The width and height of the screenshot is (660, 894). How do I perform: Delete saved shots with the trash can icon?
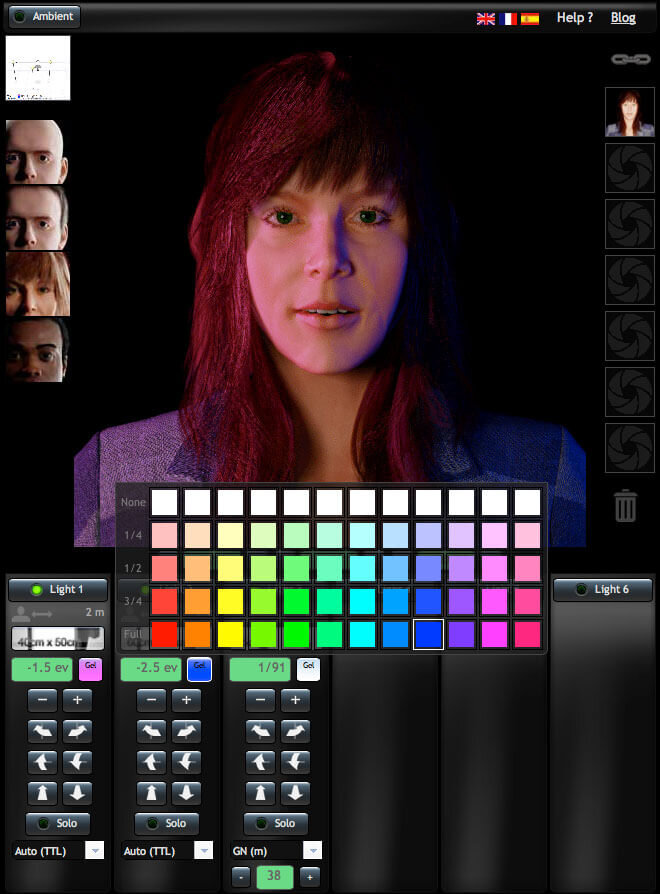625,505
